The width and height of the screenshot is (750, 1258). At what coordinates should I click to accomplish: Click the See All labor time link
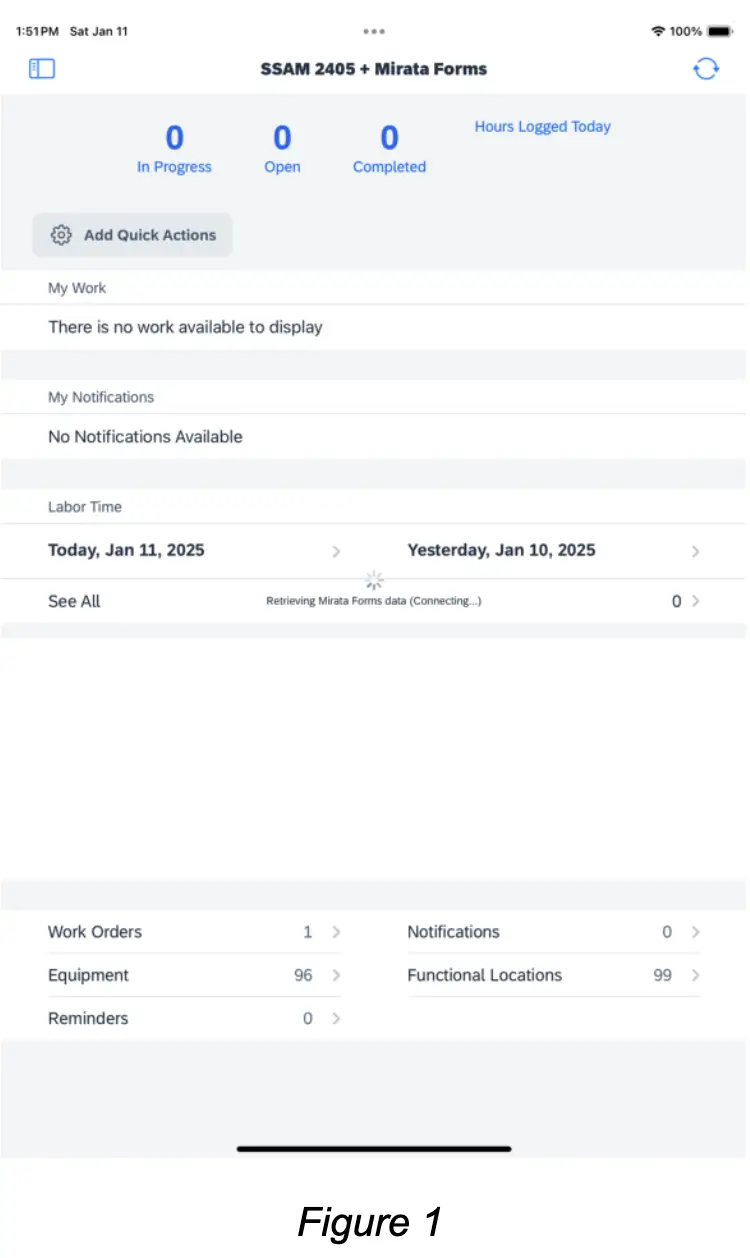74,601
